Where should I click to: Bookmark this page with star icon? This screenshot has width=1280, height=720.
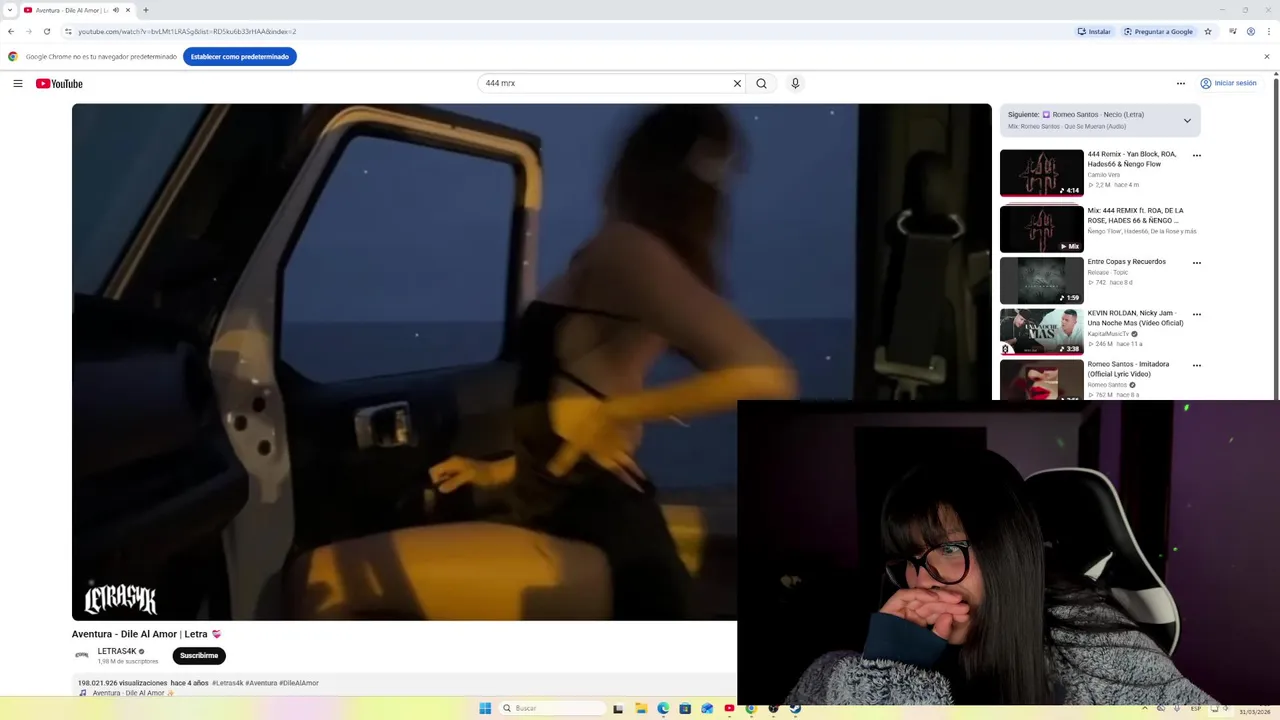coord(1210,31)
